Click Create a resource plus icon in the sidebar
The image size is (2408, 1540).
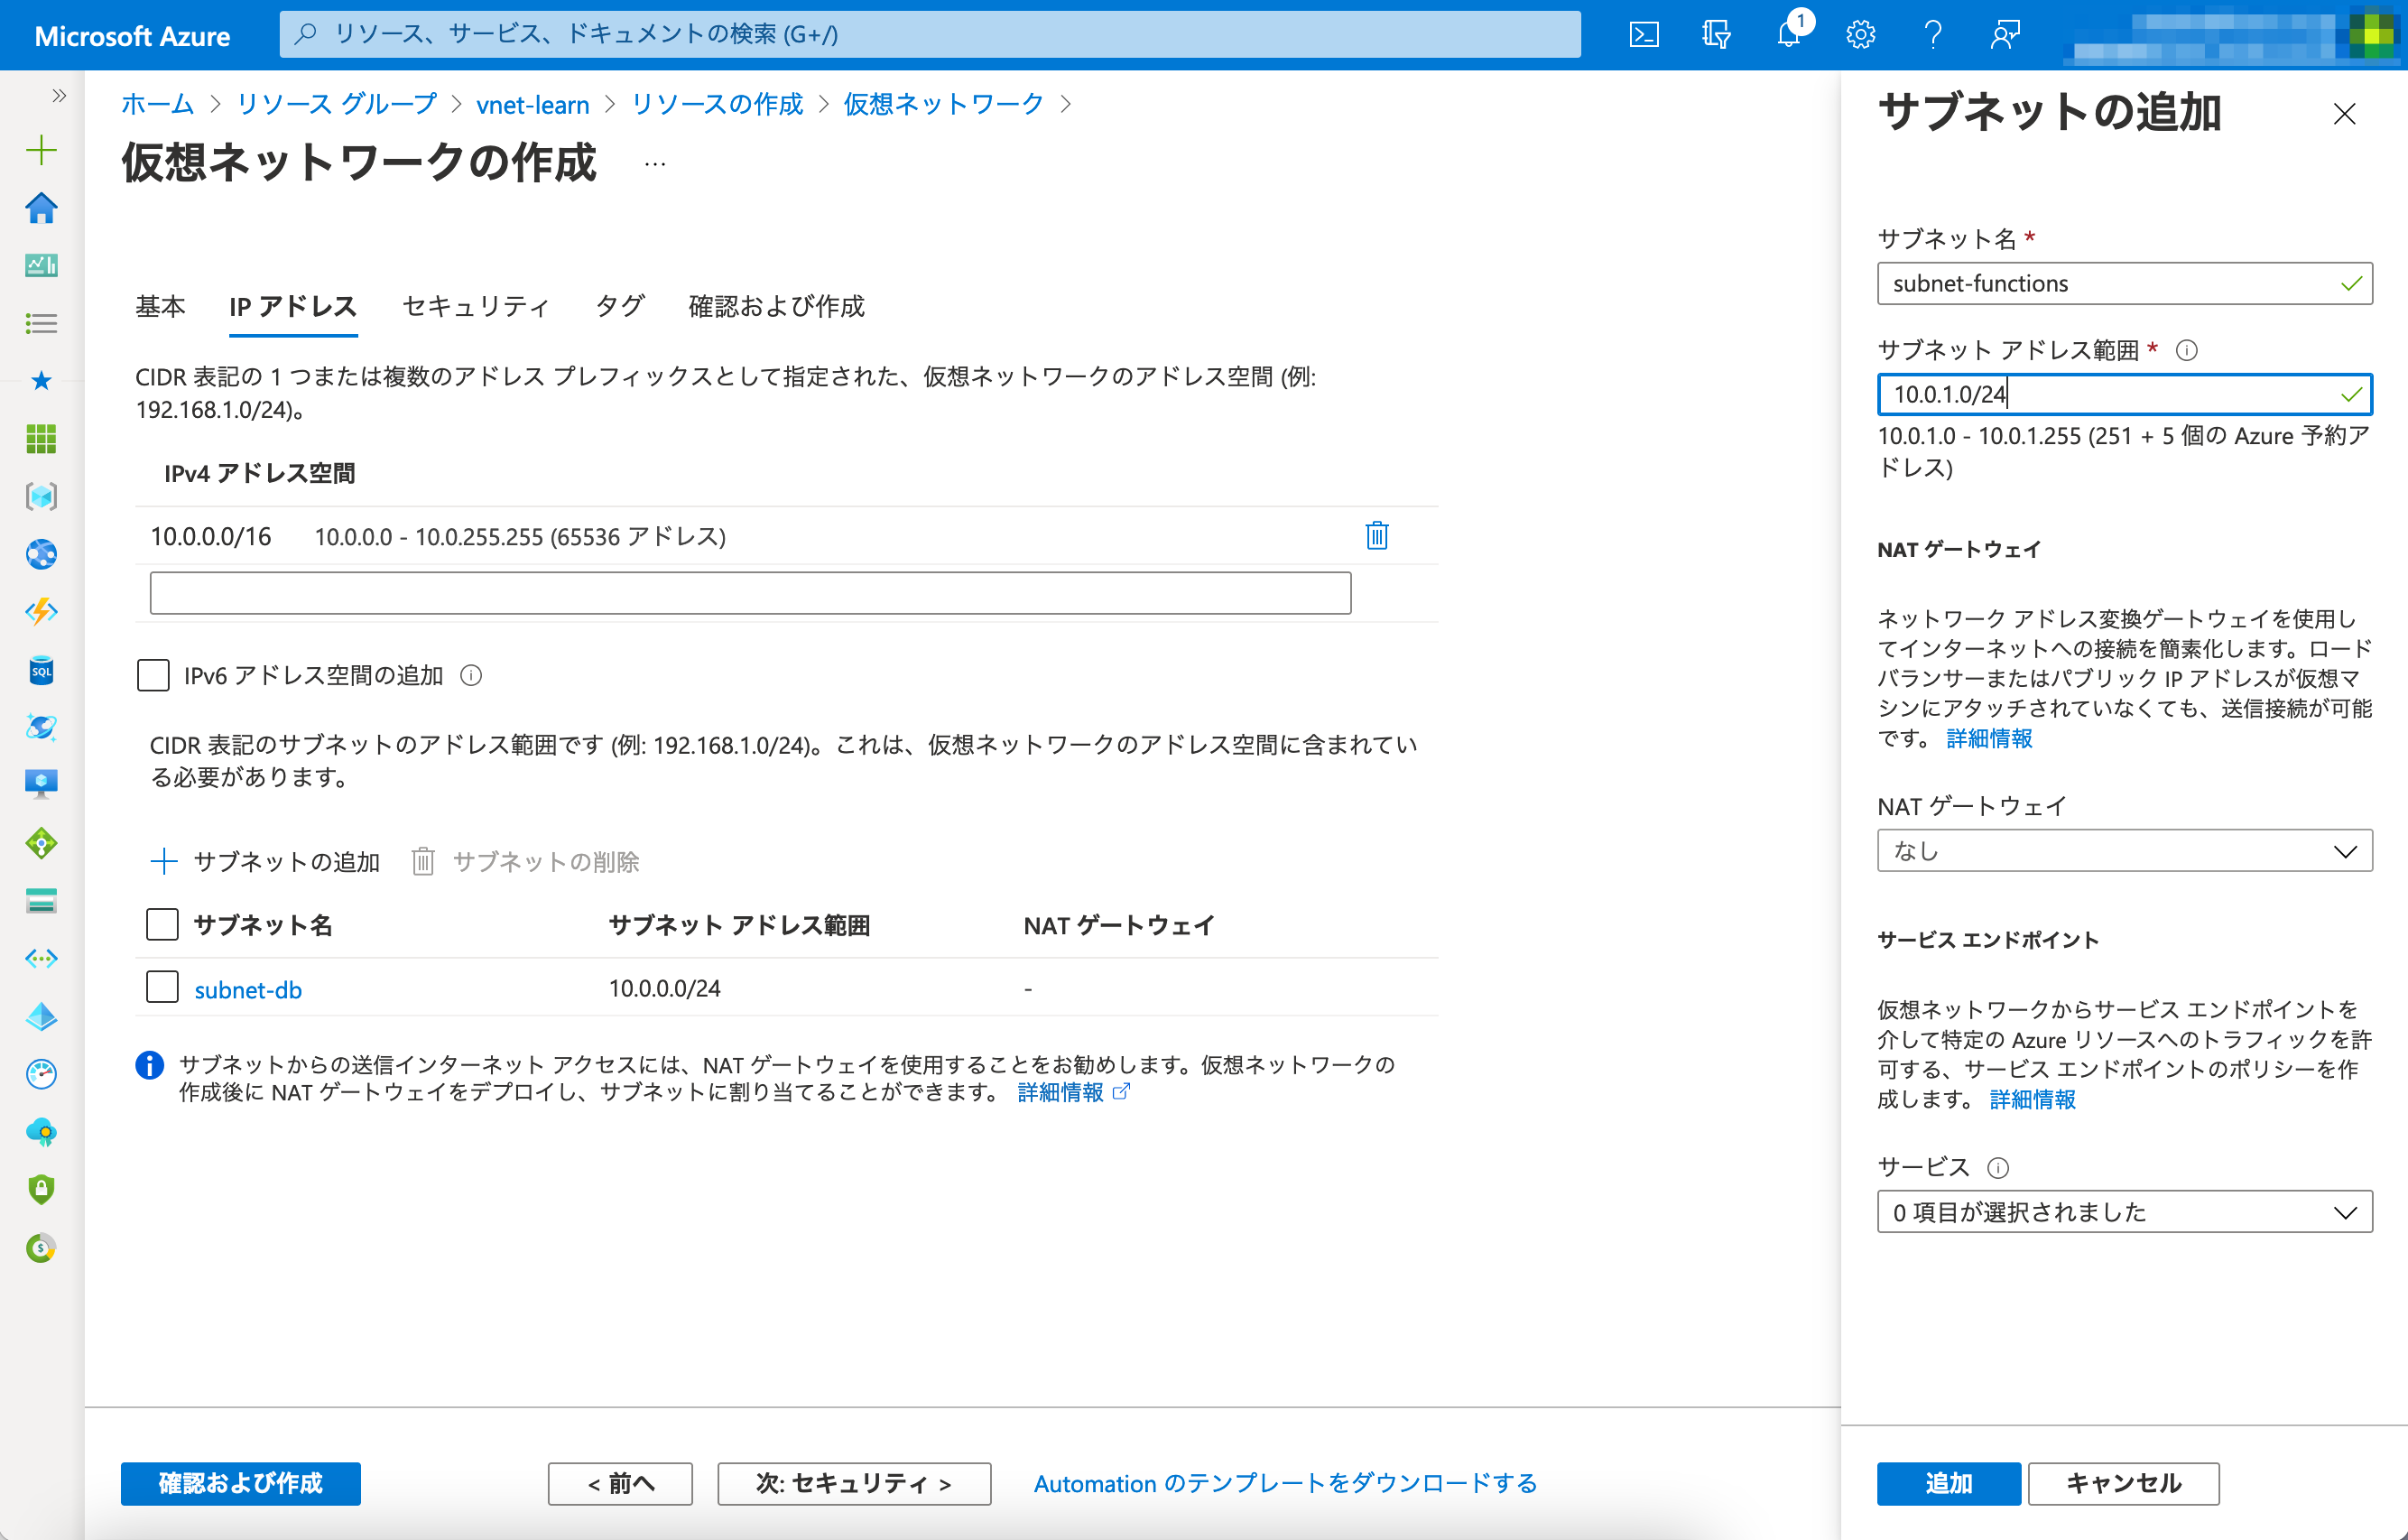coord(41,150)
